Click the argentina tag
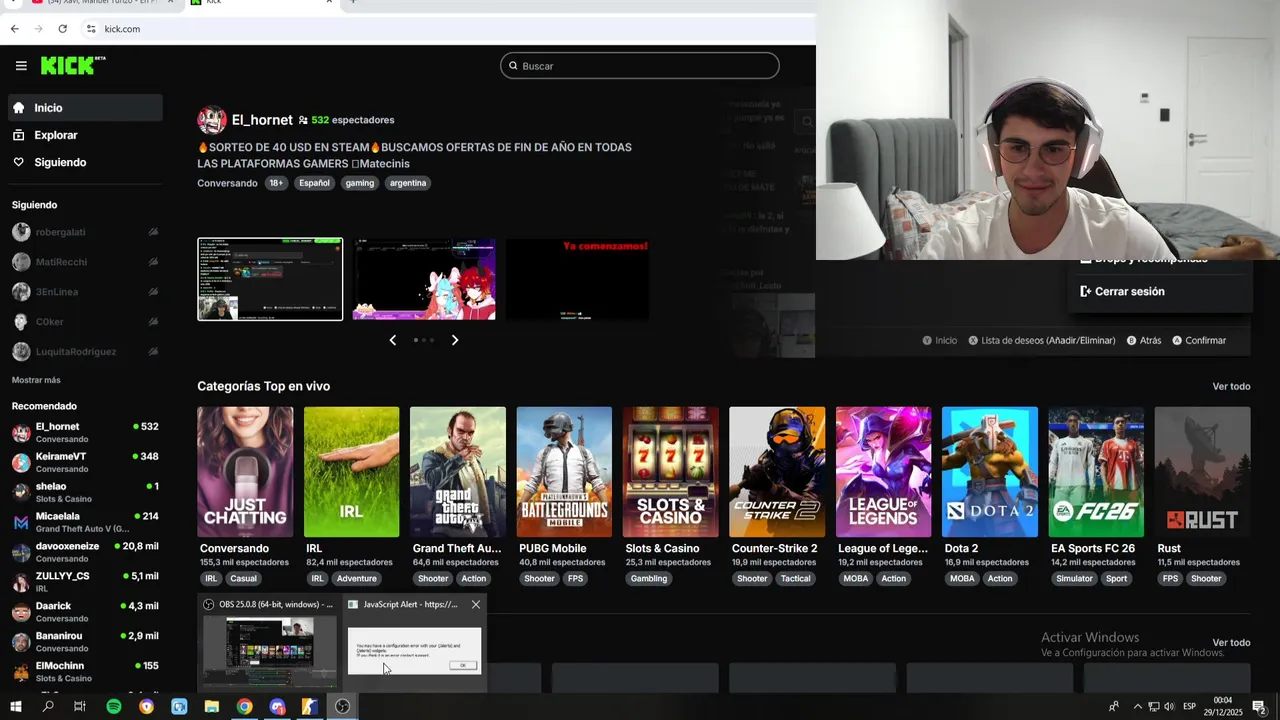This screenshot has height=720, width=1280. tap(408, 183)
